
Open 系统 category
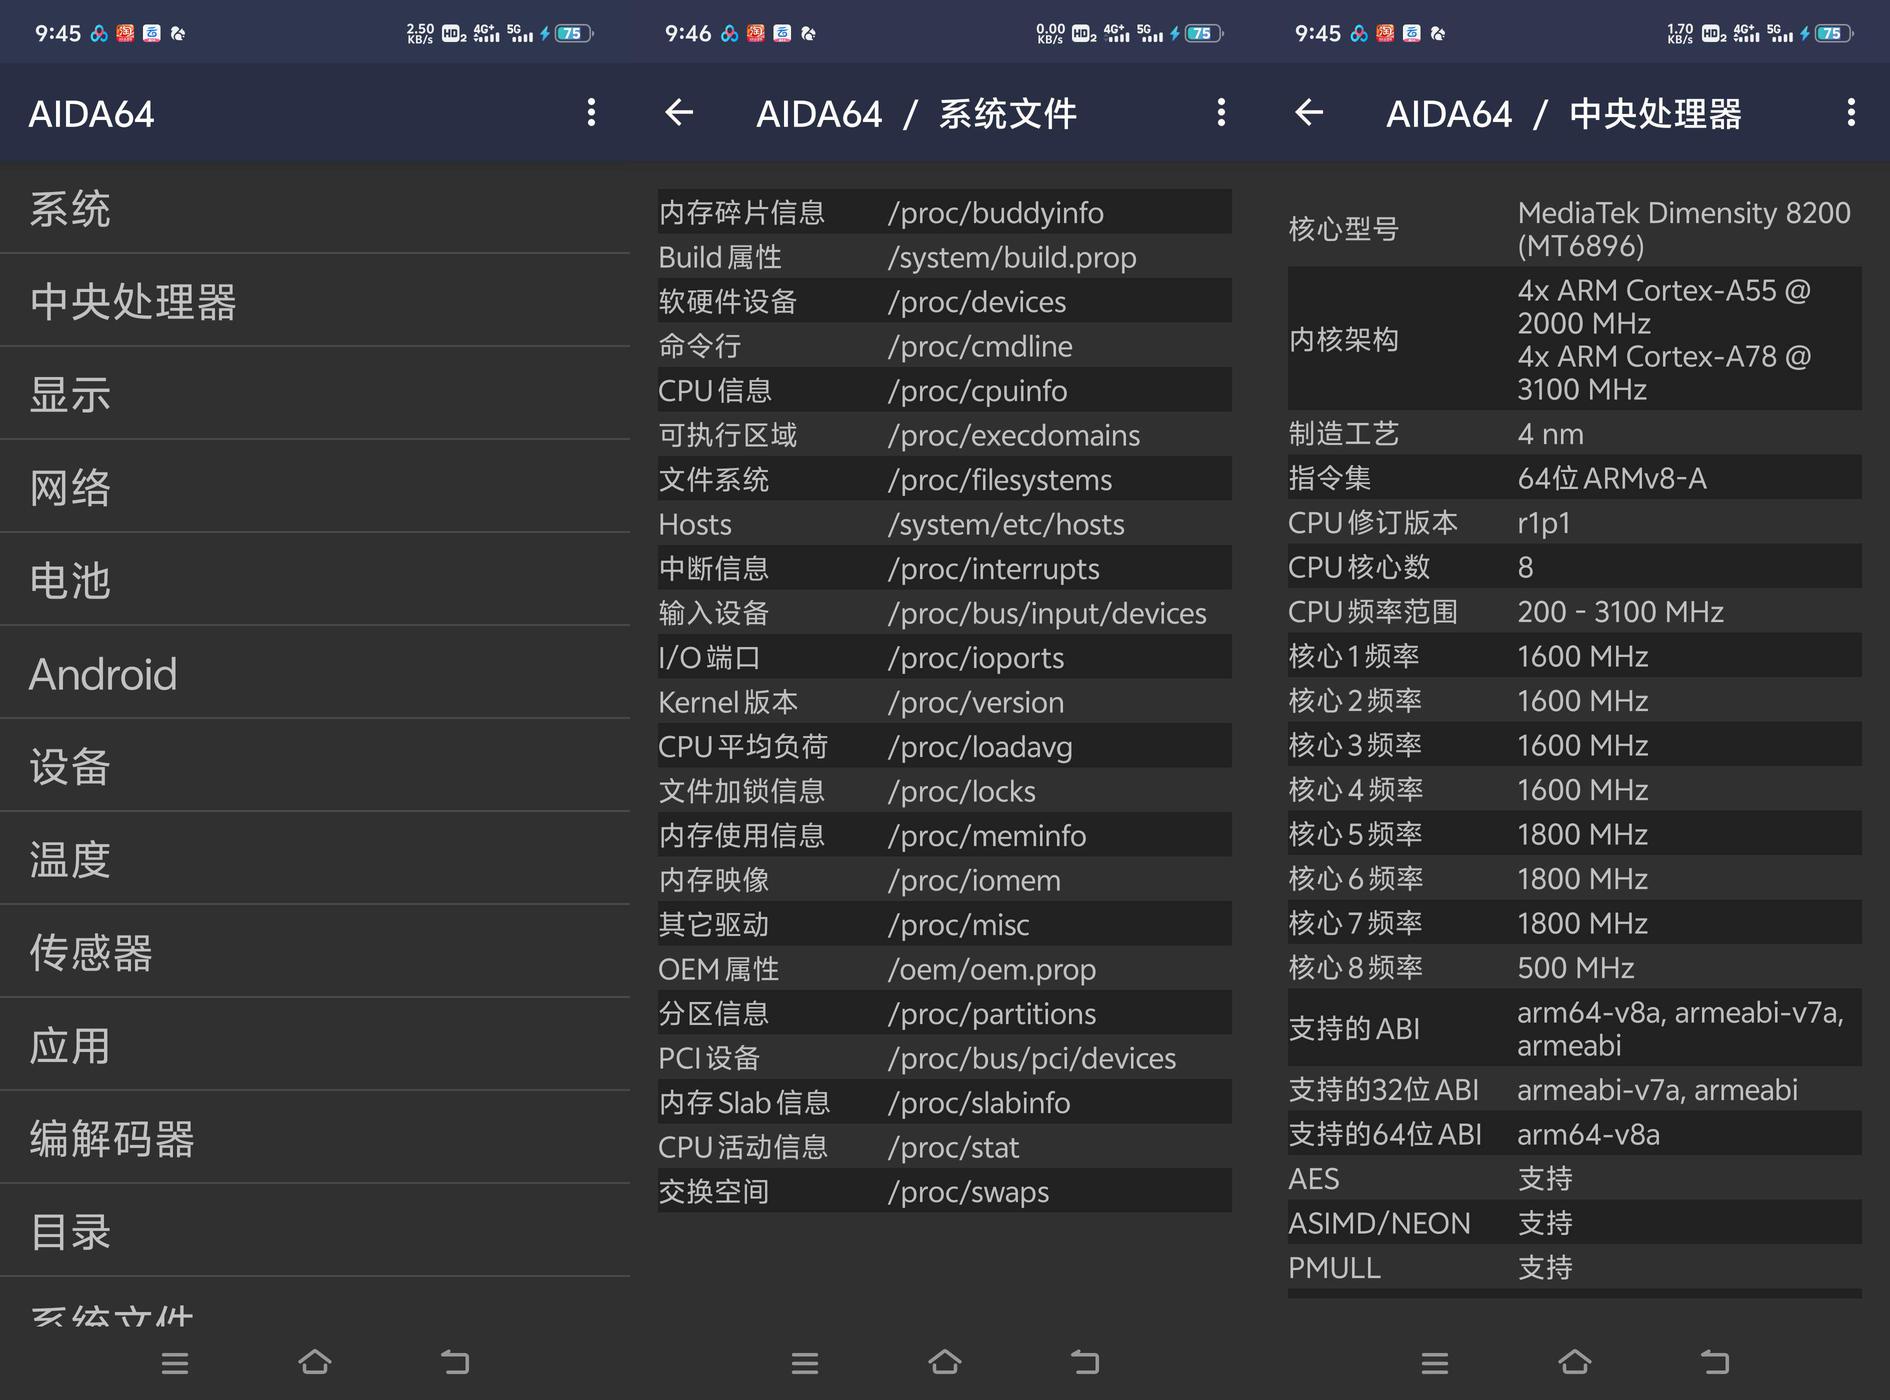315,208
